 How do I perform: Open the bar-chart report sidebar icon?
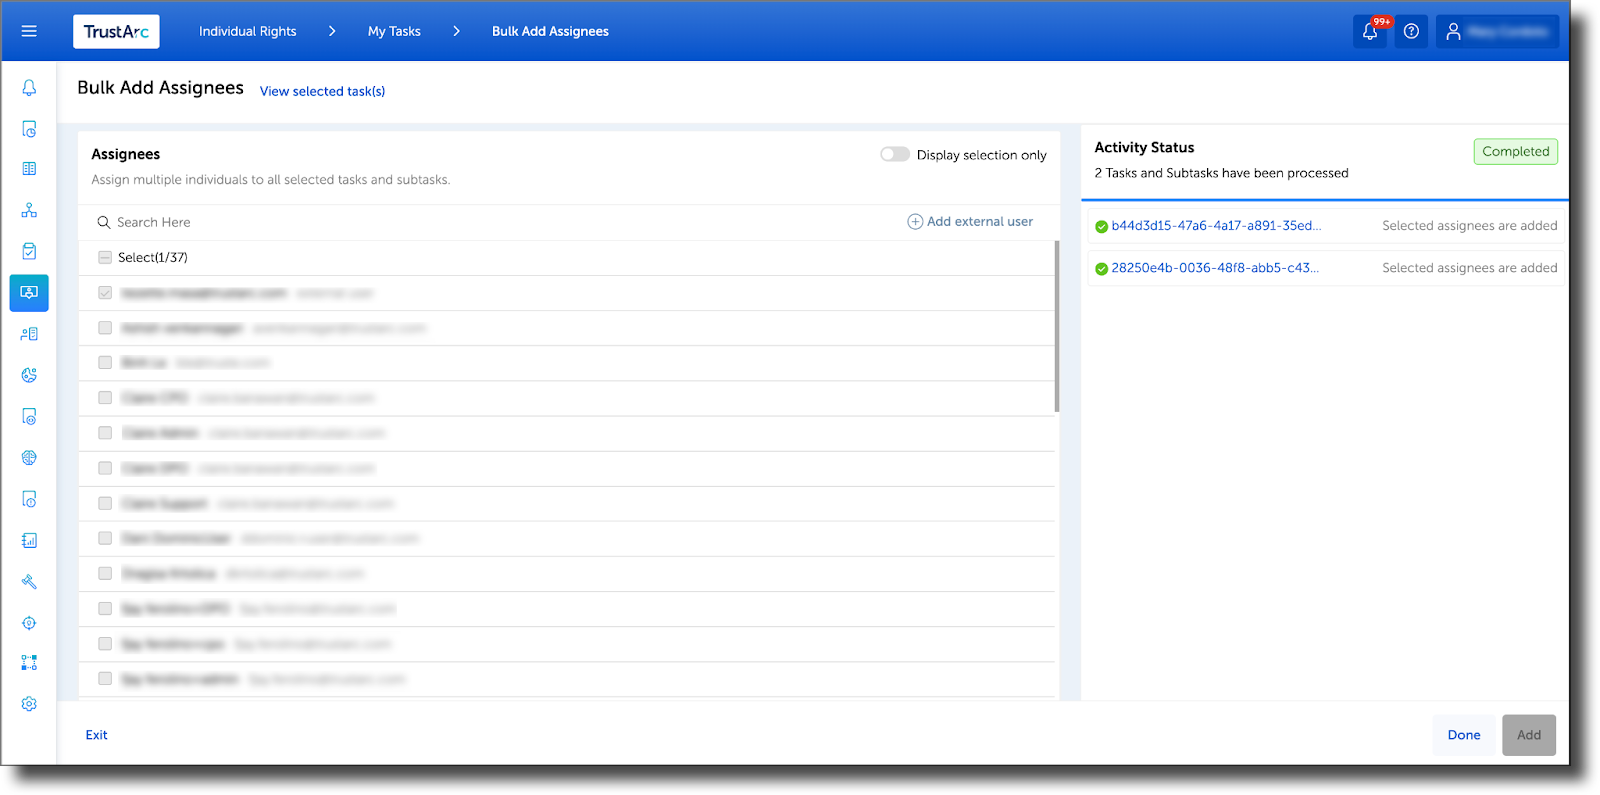(x=29, y=540)
